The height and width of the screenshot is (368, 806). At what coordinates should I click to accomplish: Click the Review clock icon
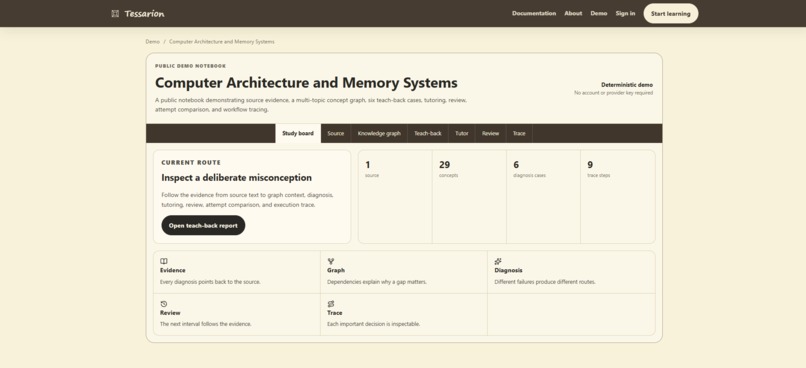tap(163, 304)
